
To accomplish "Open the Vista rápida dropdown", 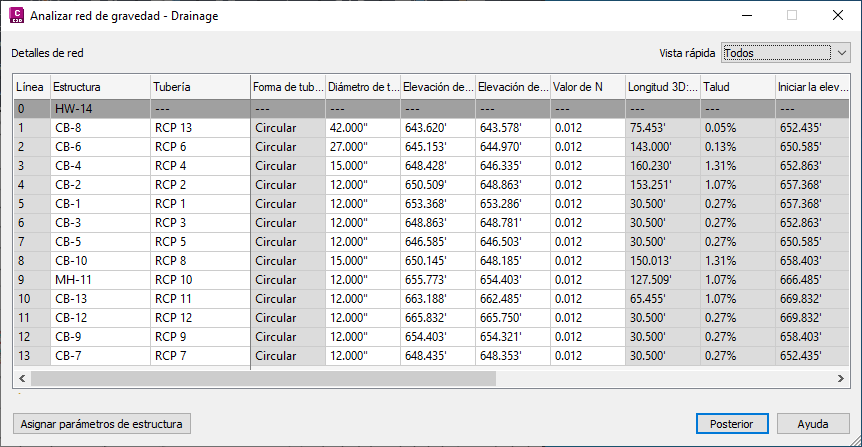I will (786, 53).
